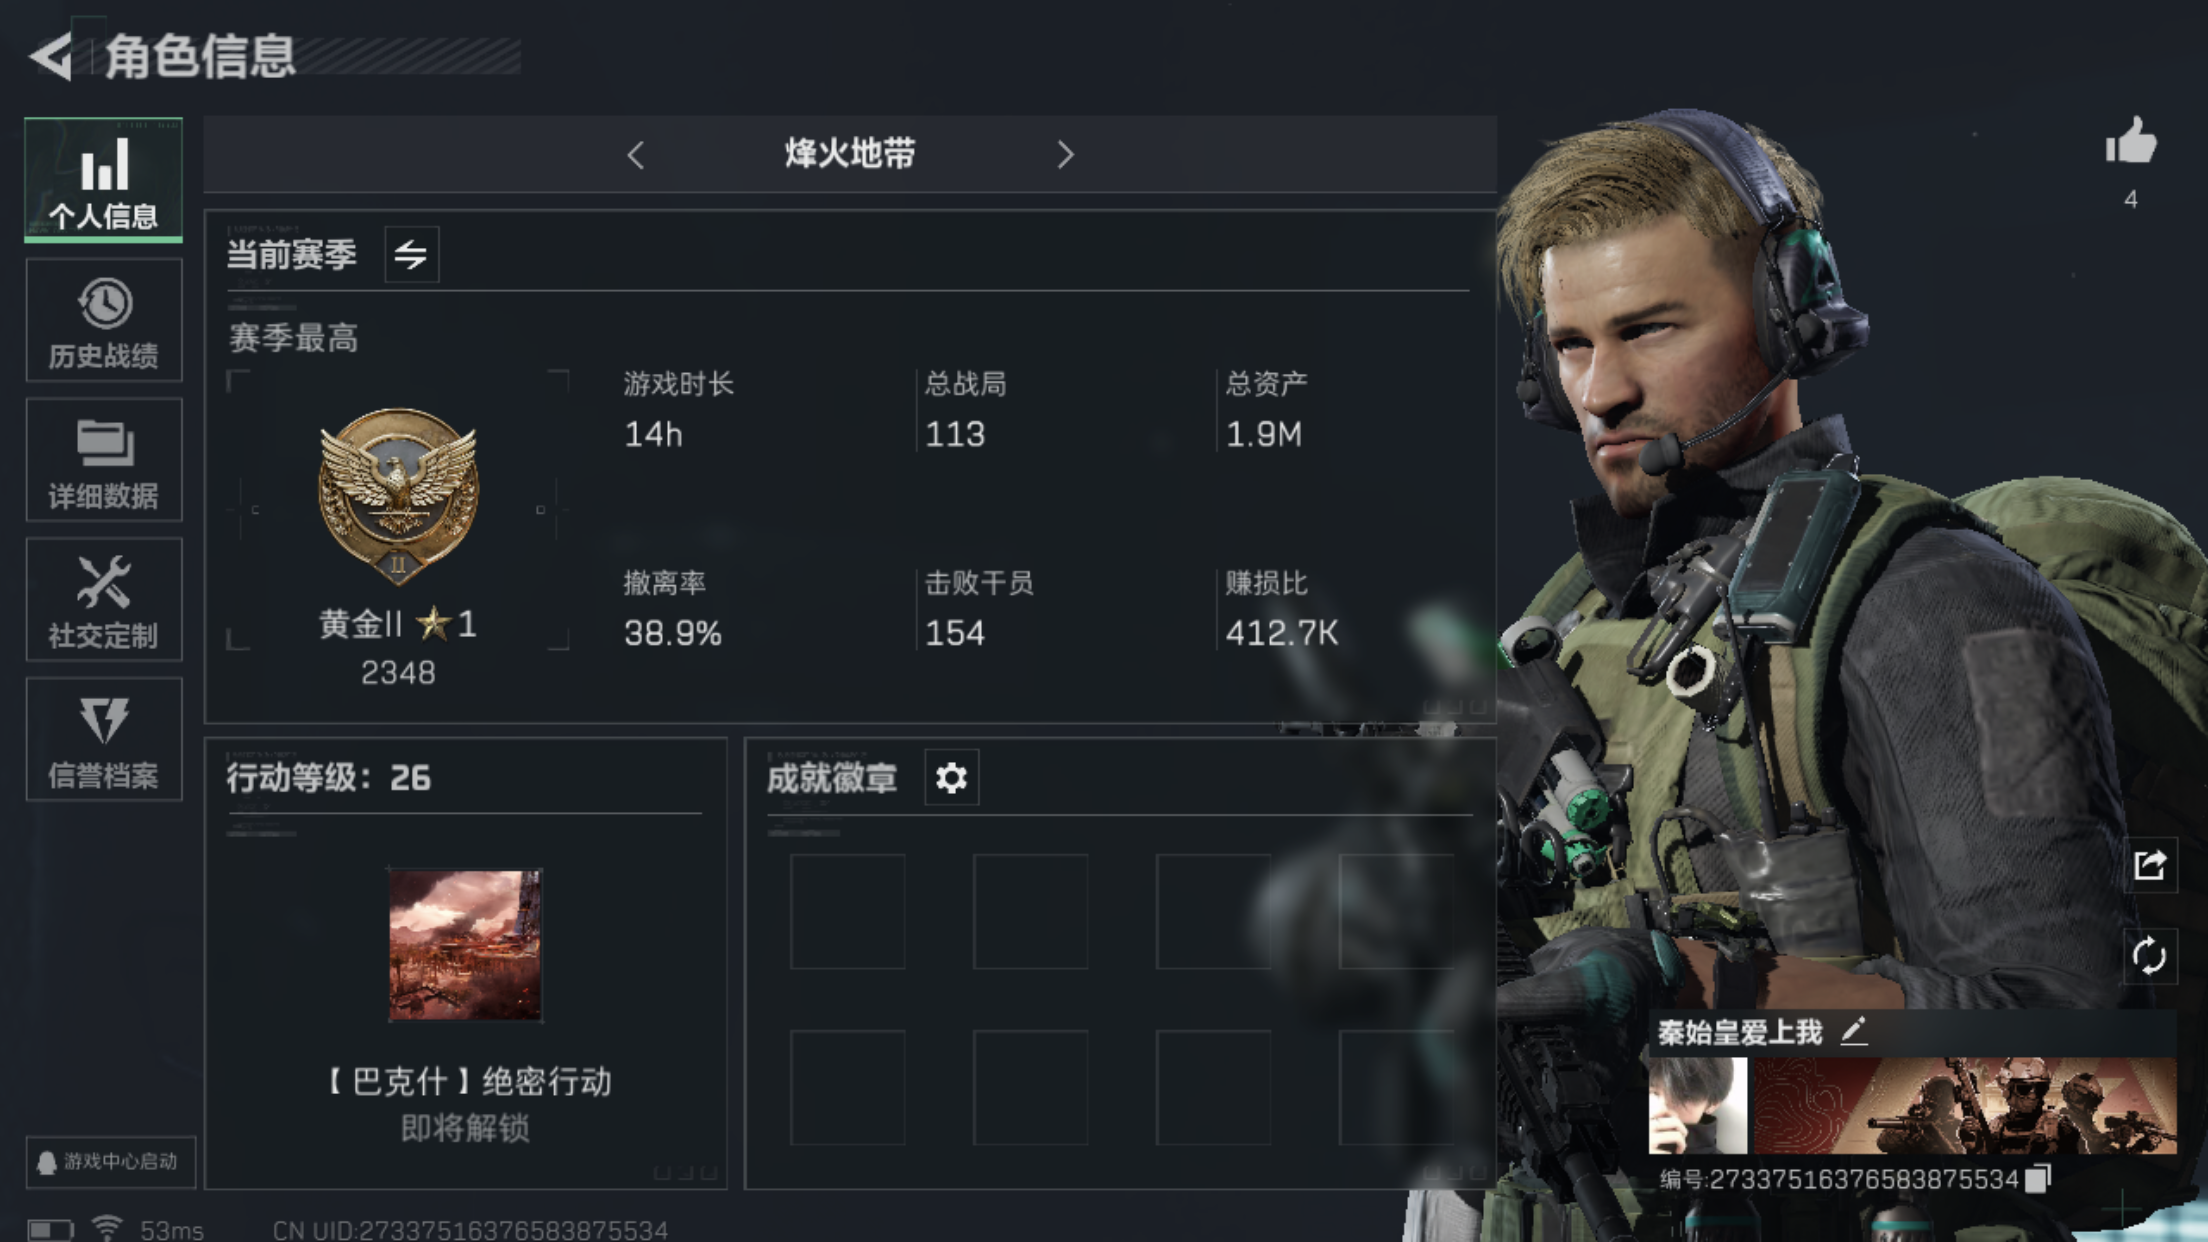Click the 【巴克什】绝密行动 mission thumbnail
The image size is (2208, 1242).
(465, 945)
